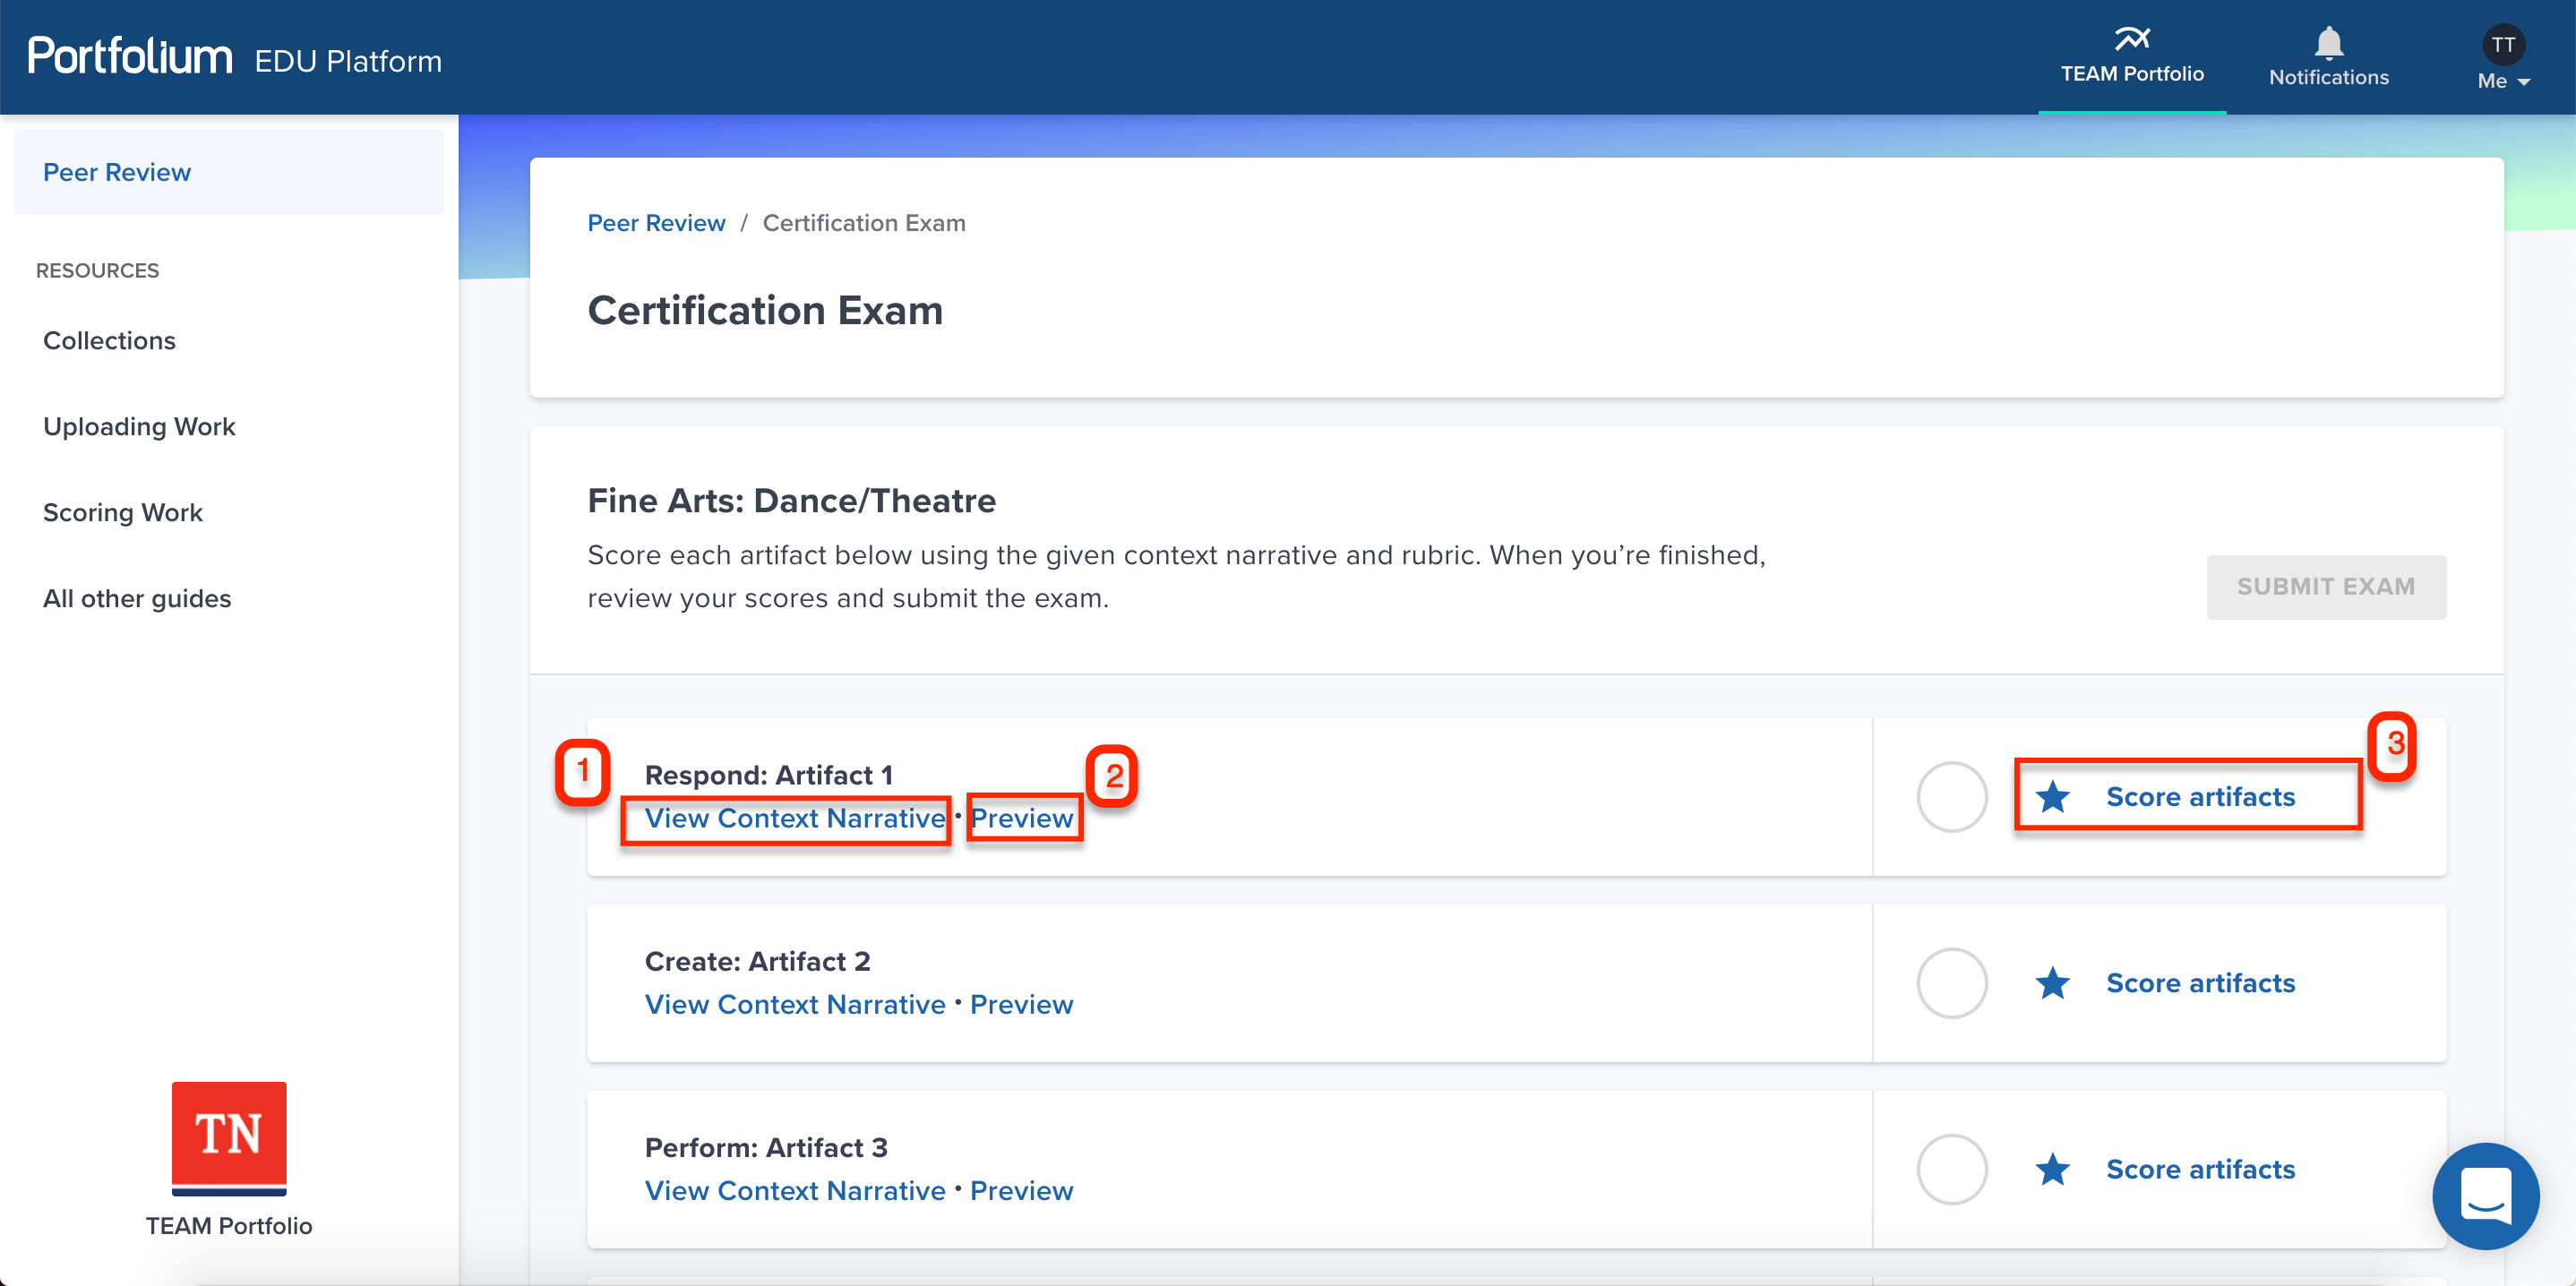Select Peer Review in the sidebar
Image resolution: width=2576 pixels, height=1286 pixels.
click(117, 172)
